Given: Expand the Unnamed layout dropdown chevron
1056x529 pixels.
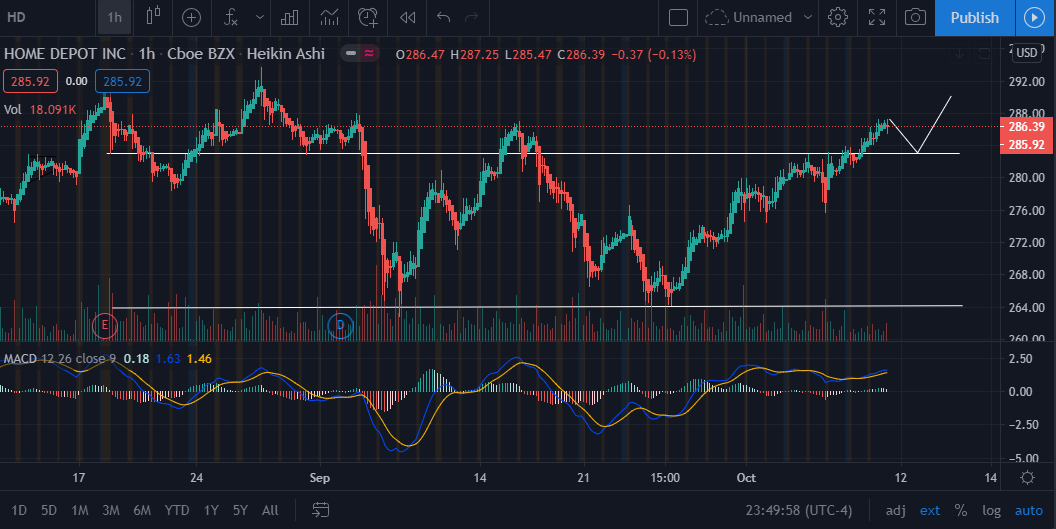Looking at the screenshot, I should pyautogui.click(x=807, y=18).
